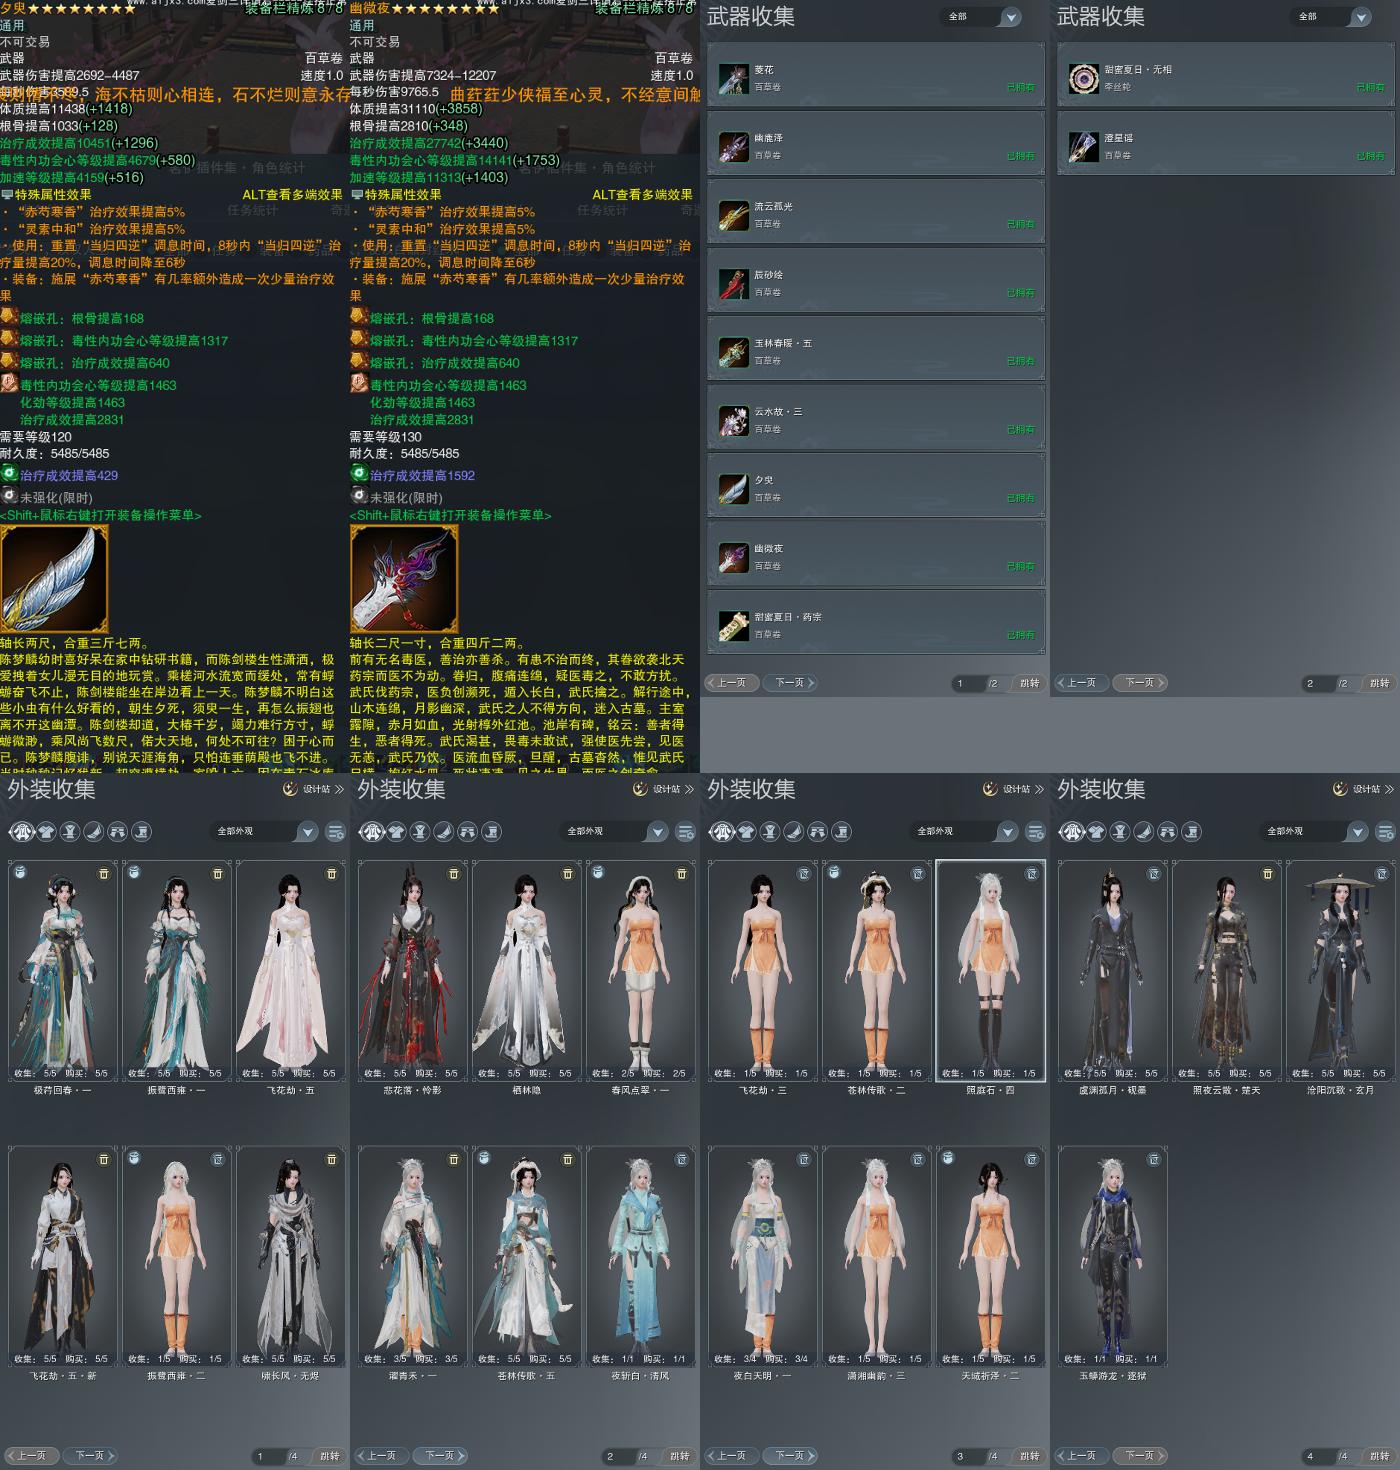The width and height of the screenshot is (1400, 1470).
Task: Click the trash icon on 极苻回春·一 outfit card
Action: [x=104, y=874]
